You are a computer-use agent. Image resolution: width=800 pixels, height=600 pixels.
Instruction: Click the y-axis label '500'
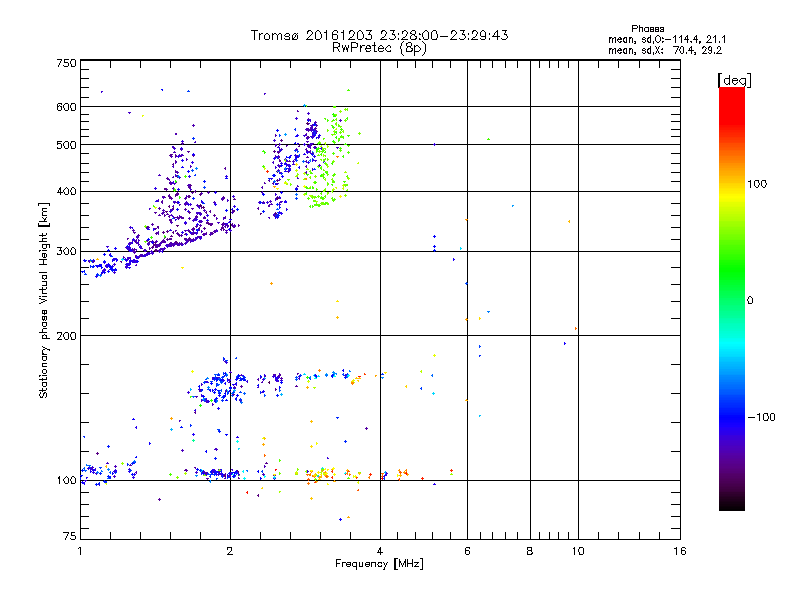(66, 145)
